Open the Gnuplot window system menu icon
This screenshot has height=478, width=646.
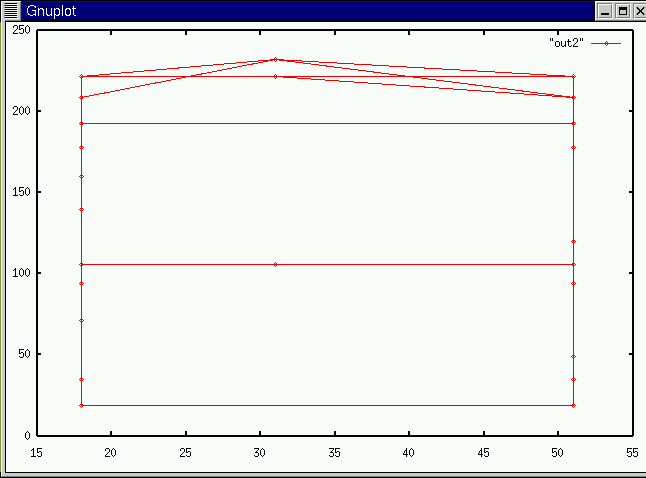(11, 10)
